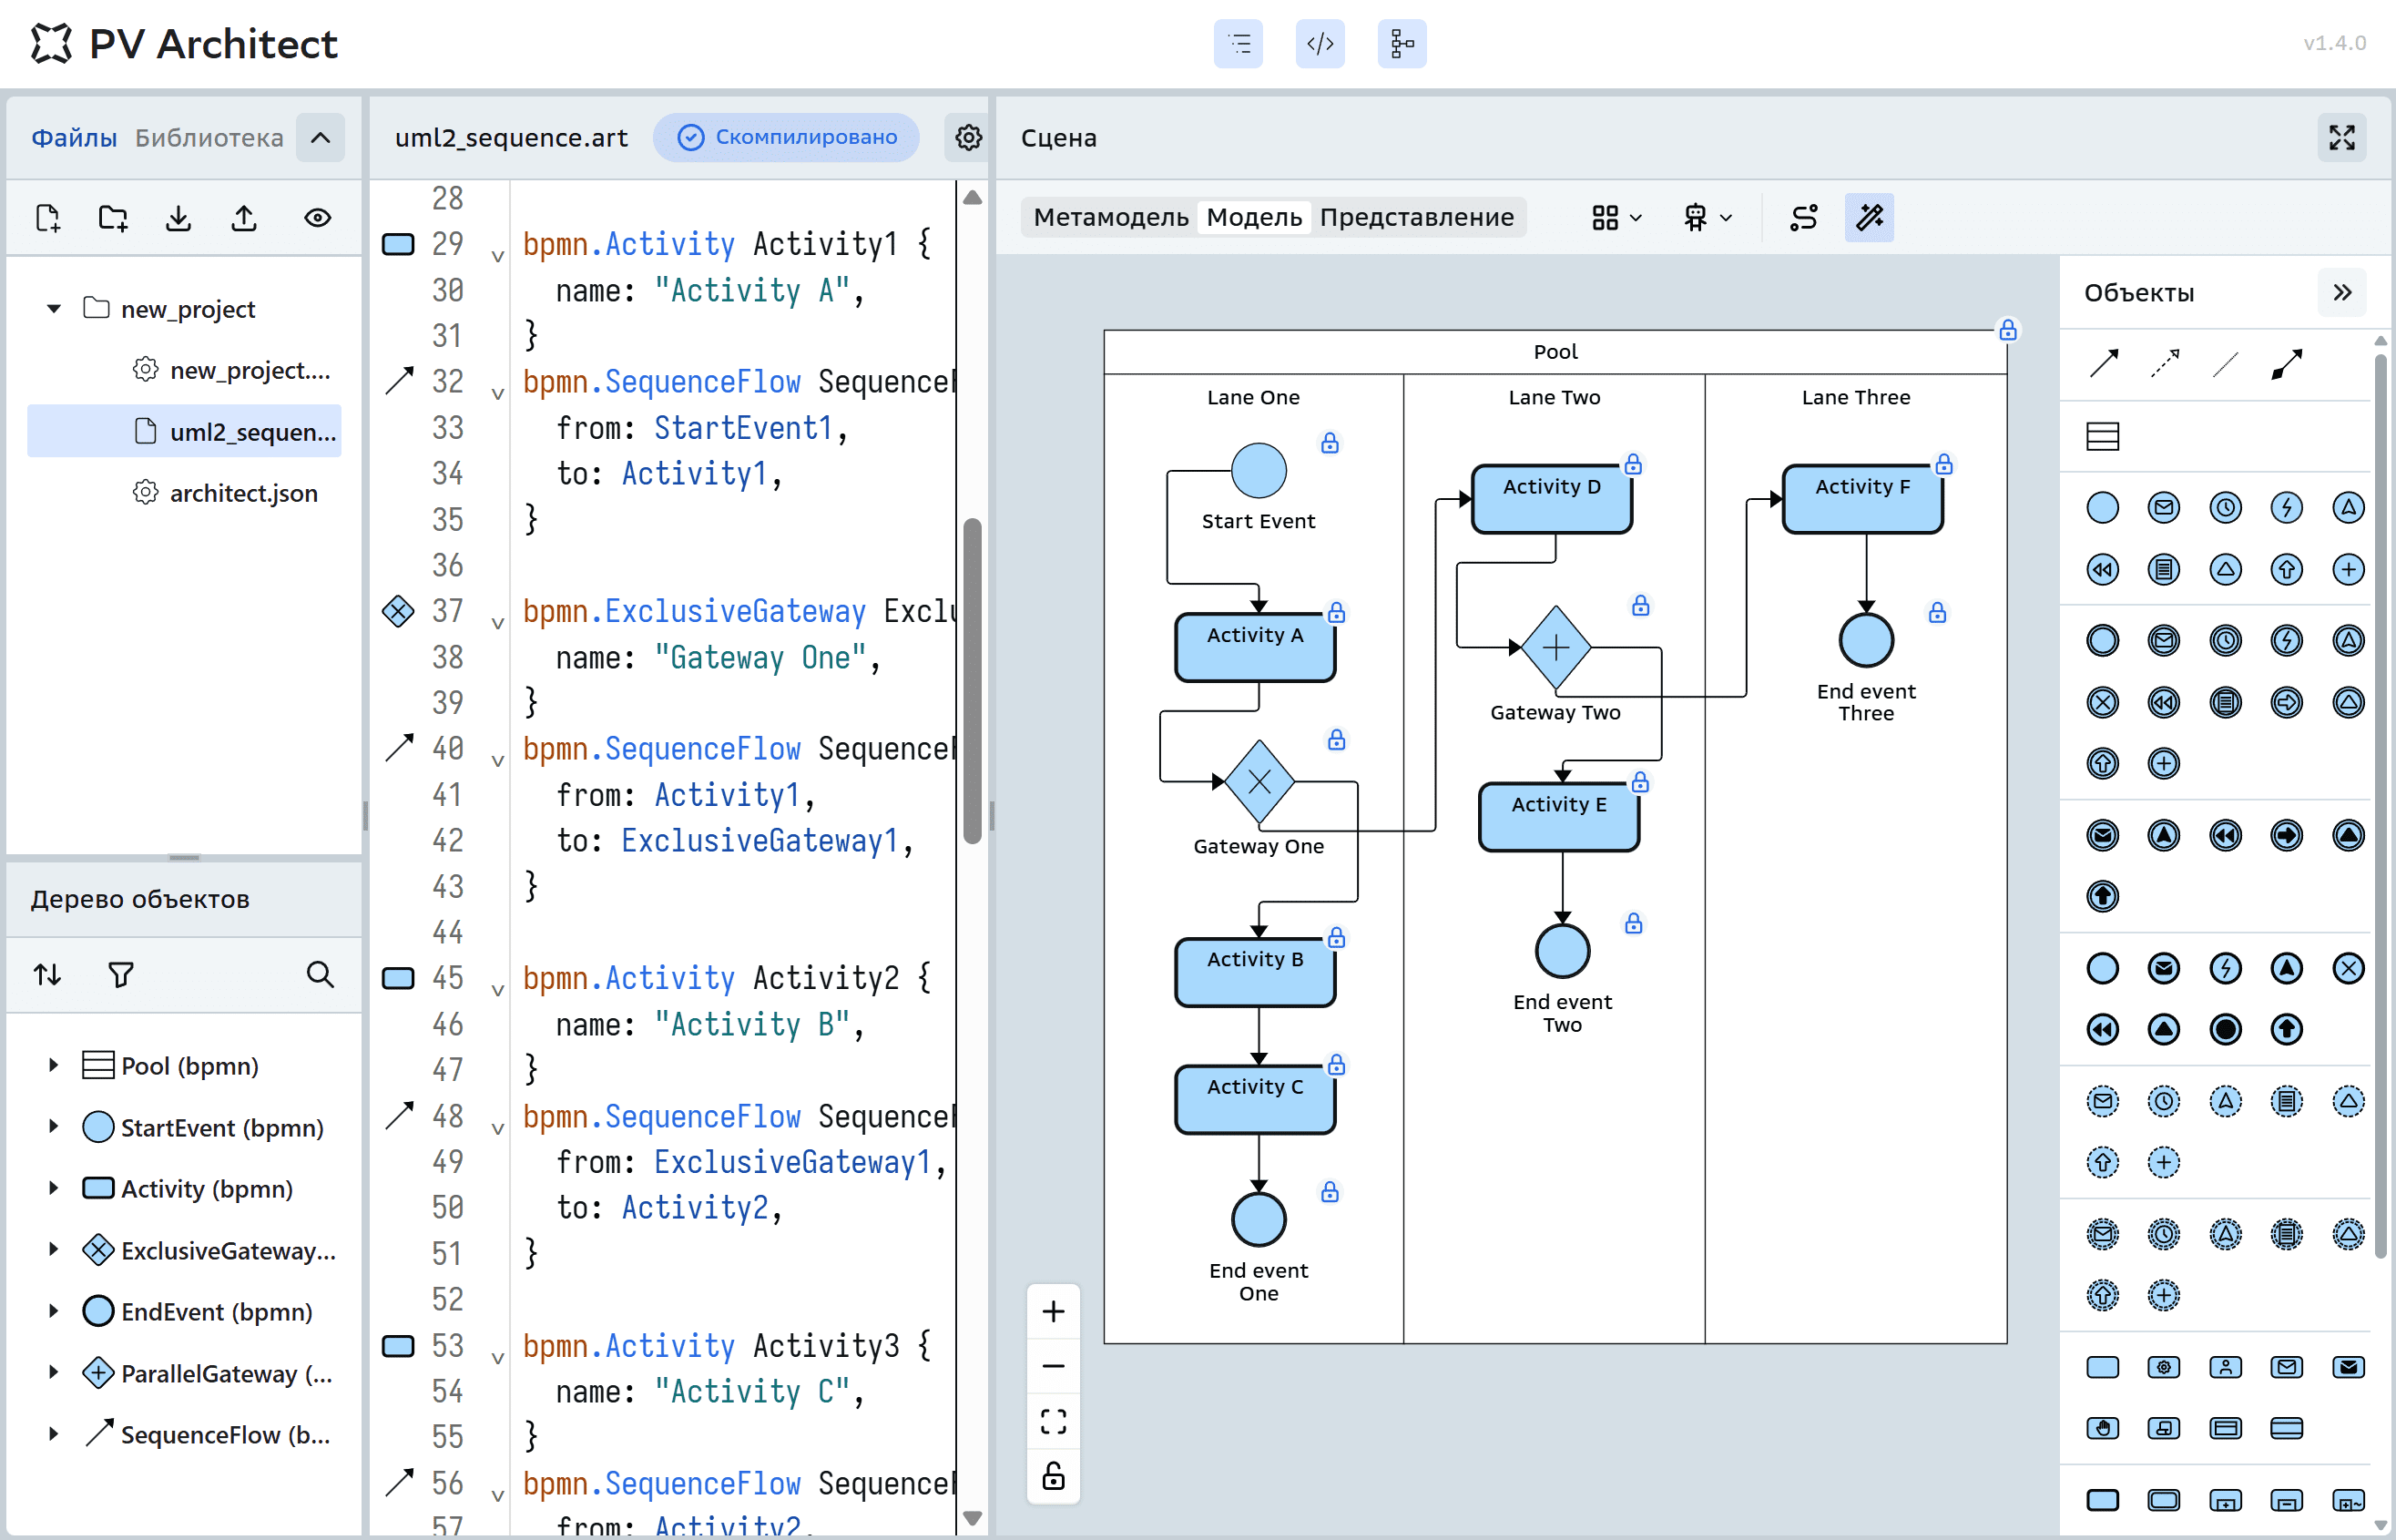Expand the Pool (bpmn) tree node
The height and width of the screenshot is (1540, 2396).
(54, 1066)
